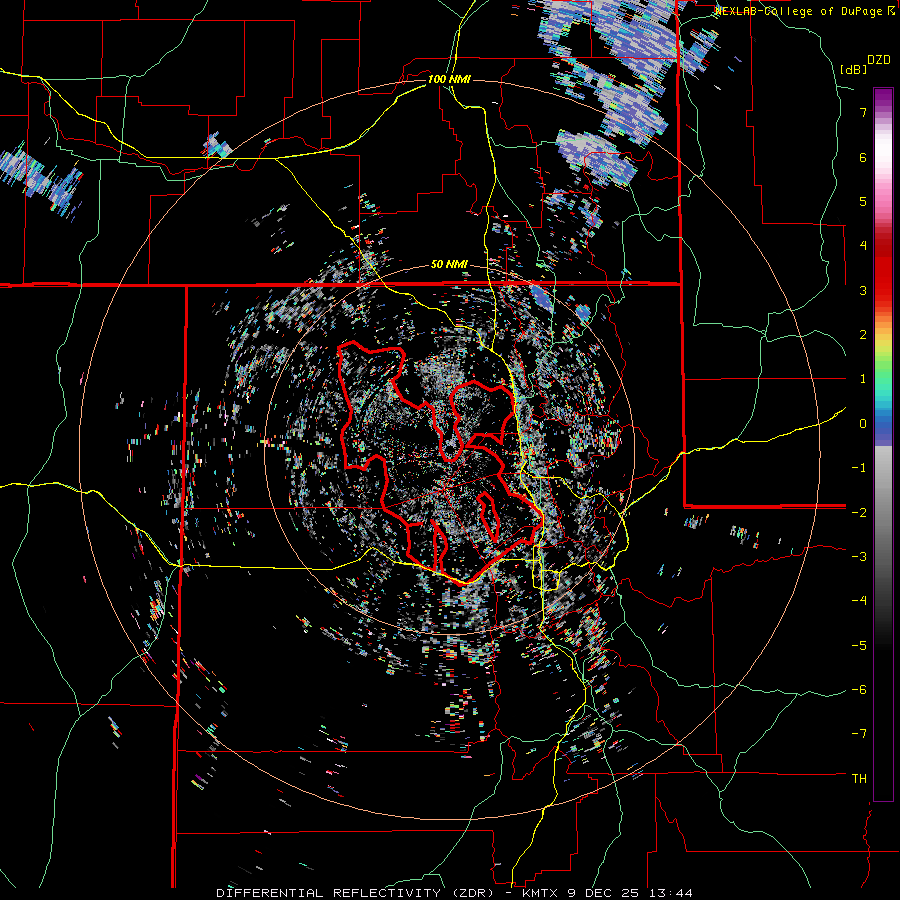Select the "1" value on the color scale
The width and height of the screenshot is (900, 900).
(863, 379)
